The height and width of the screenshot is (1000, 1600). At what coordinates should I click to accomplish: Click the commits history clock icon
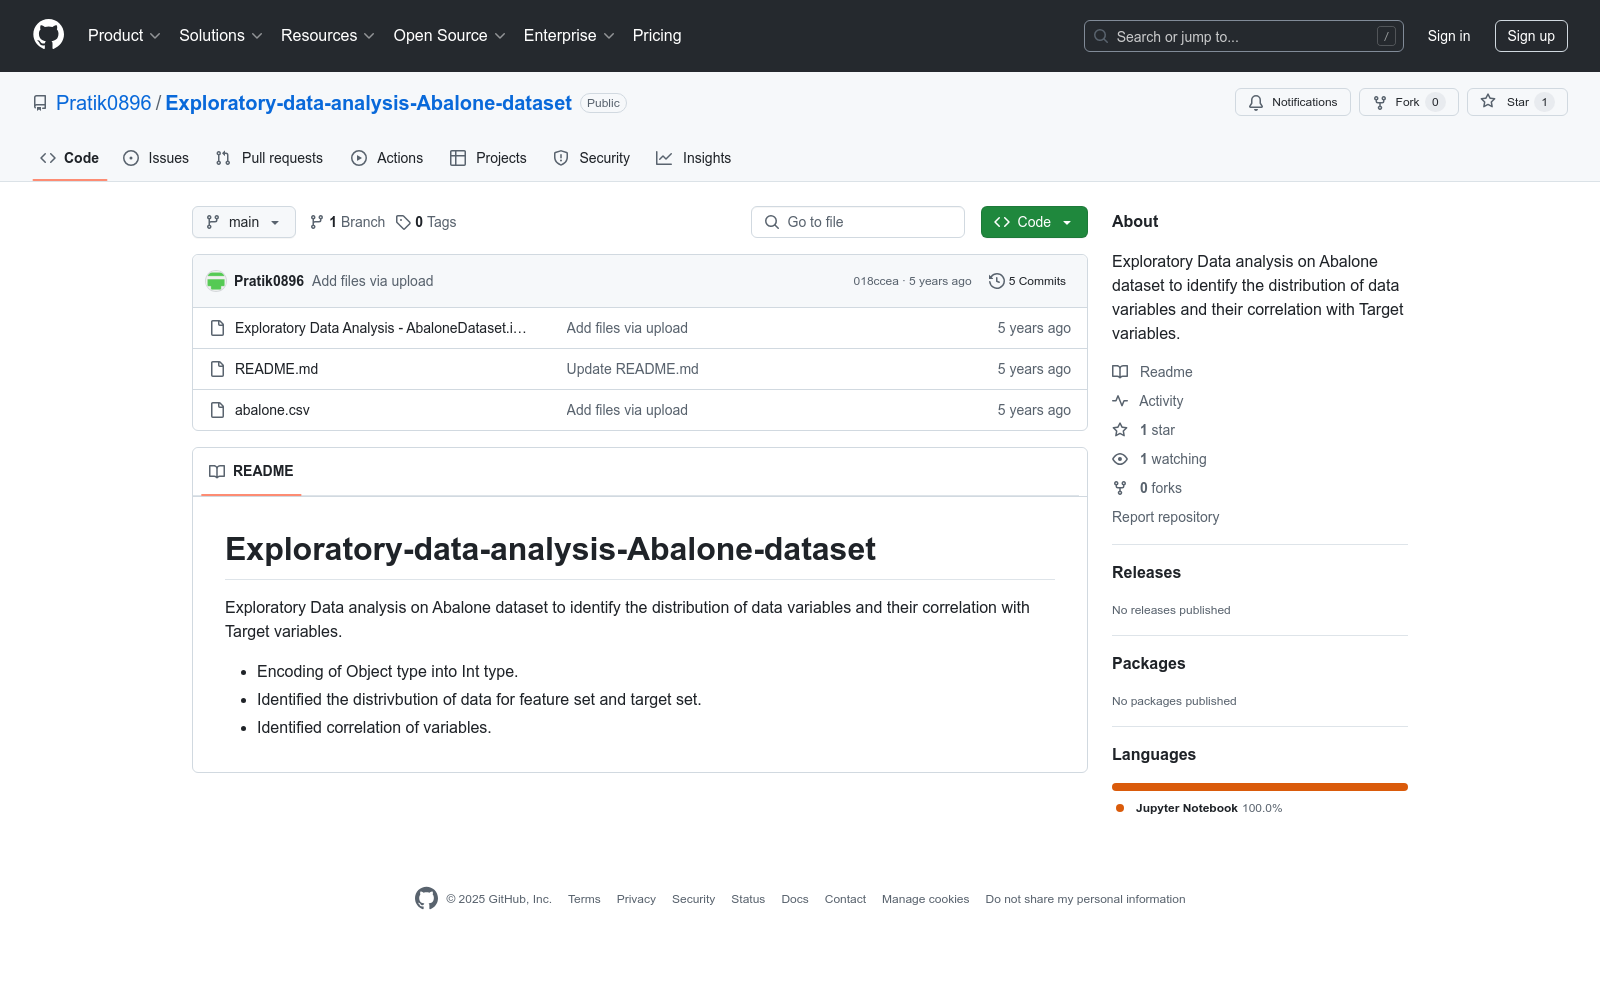point(997,281)
